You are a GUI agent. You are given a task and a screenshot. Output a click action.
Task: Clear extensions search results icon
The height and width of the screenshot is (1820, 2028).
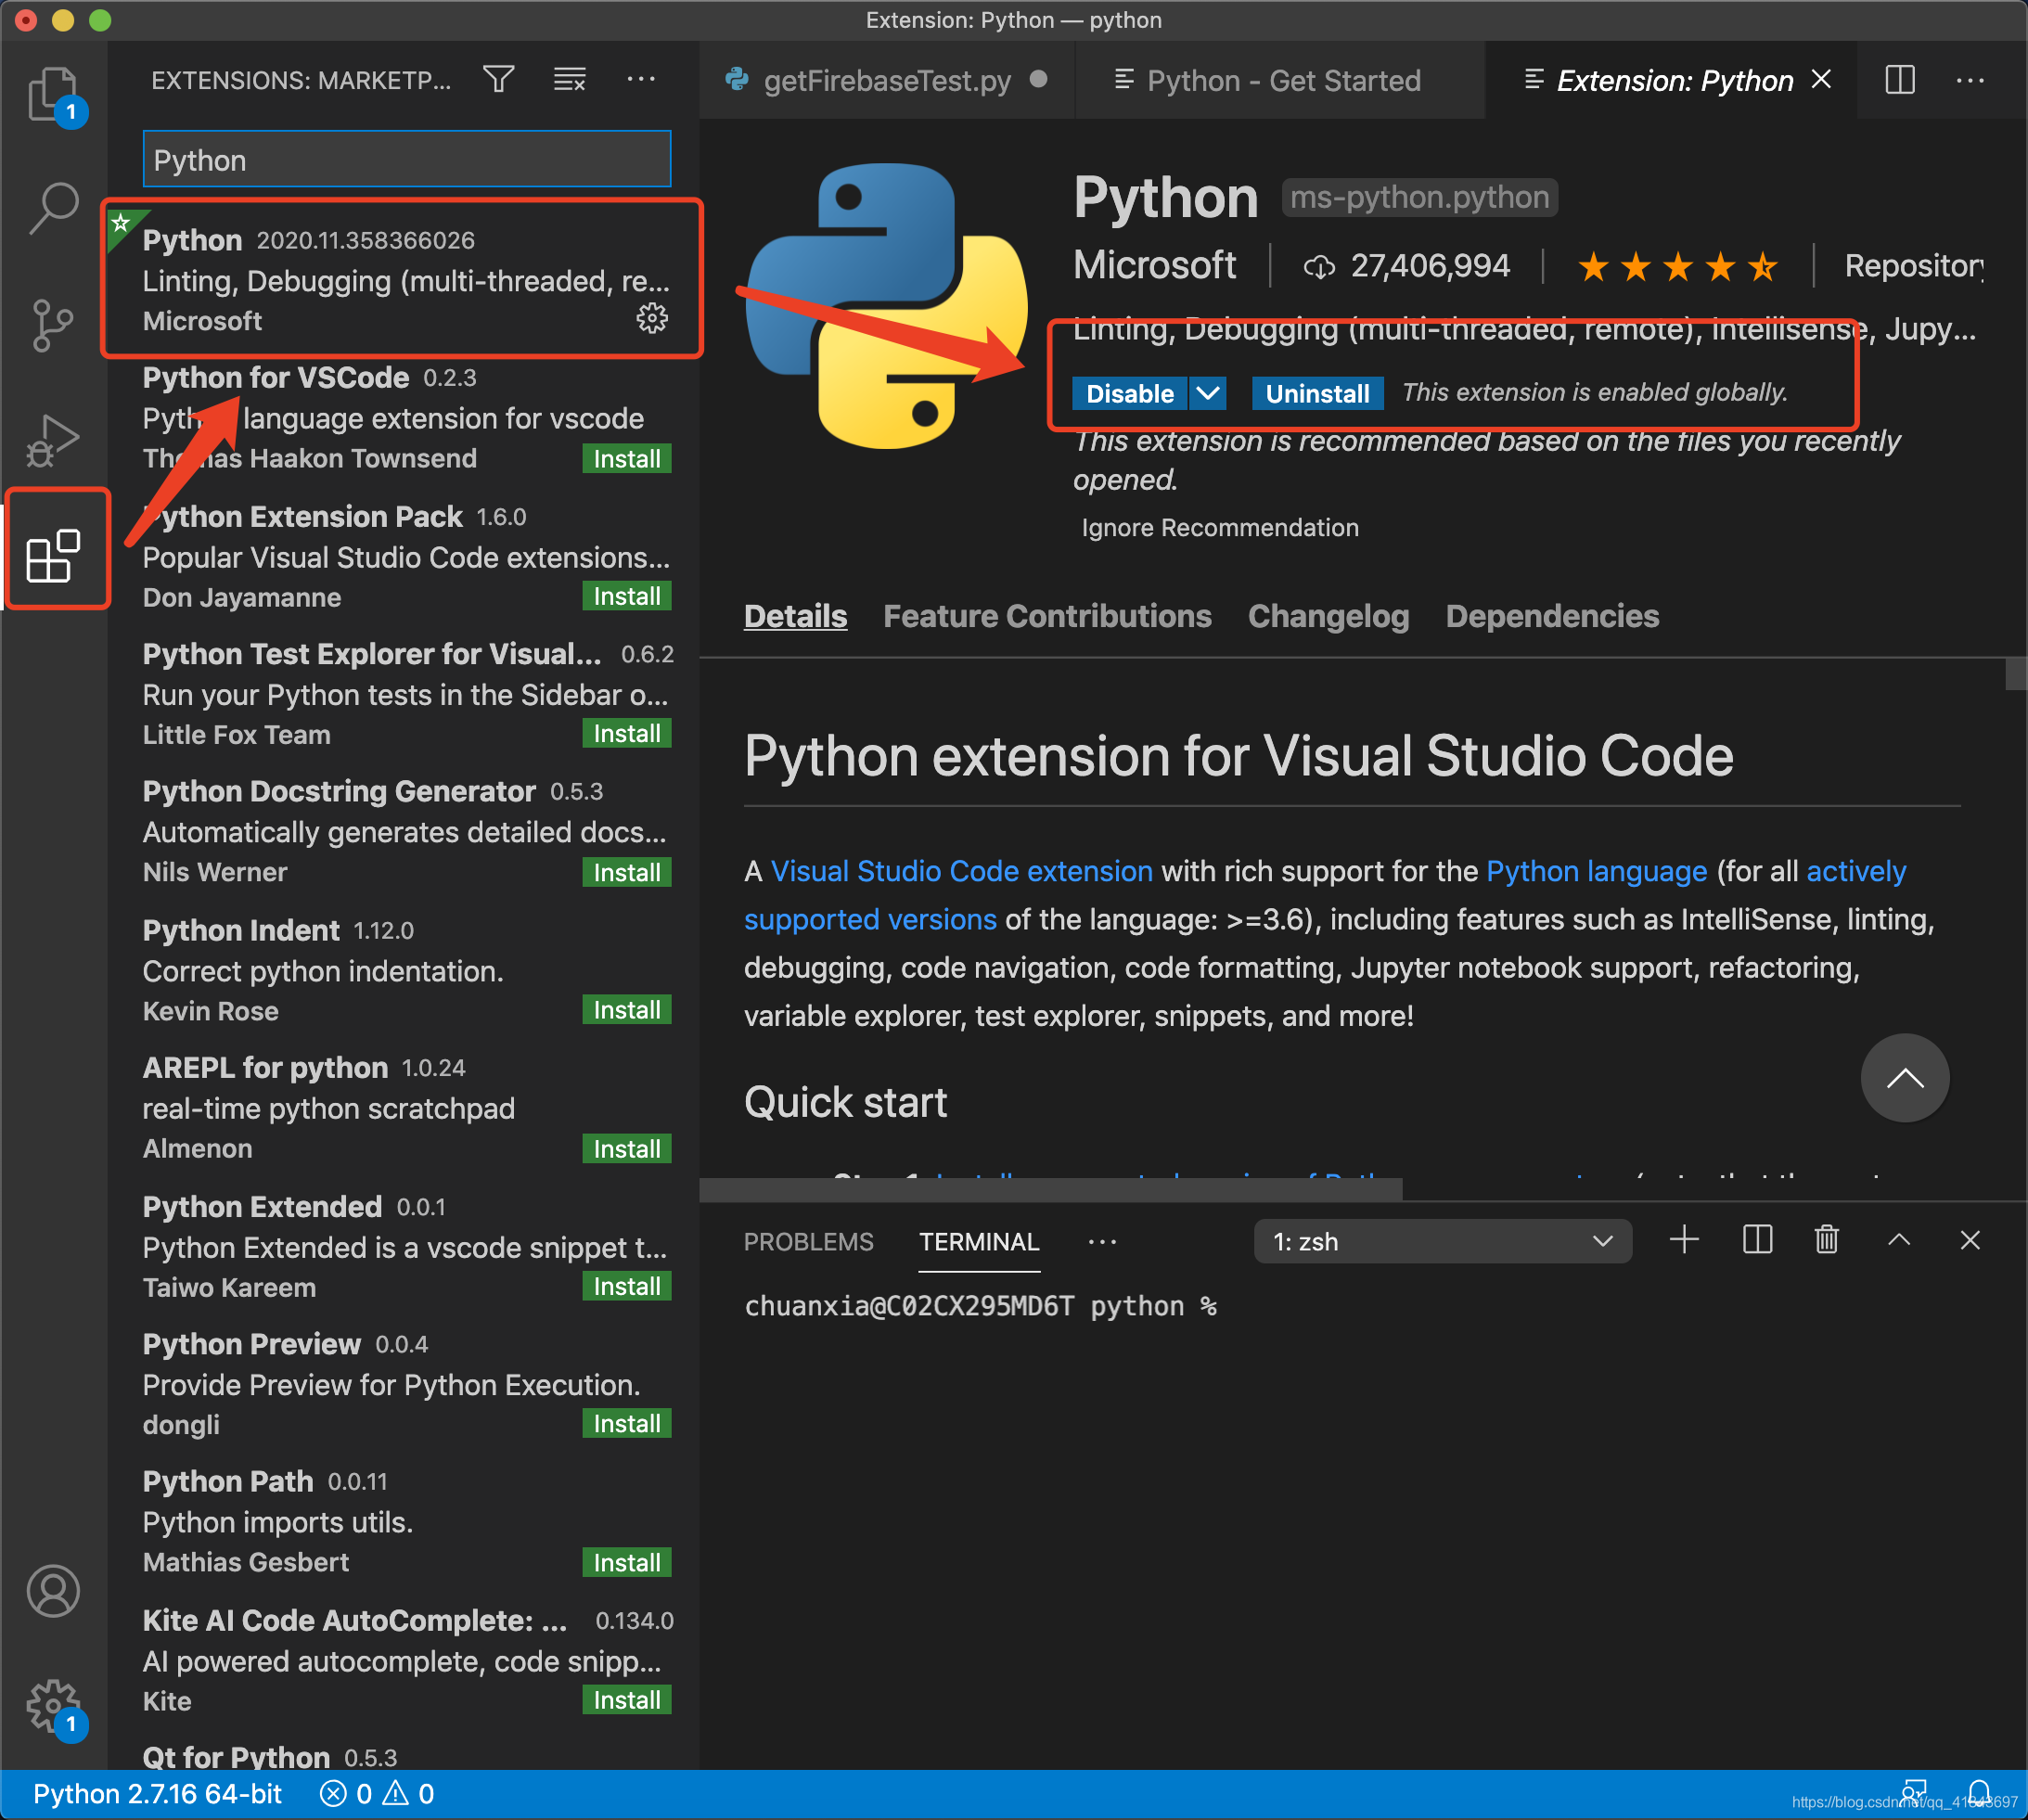coord(570,79)
